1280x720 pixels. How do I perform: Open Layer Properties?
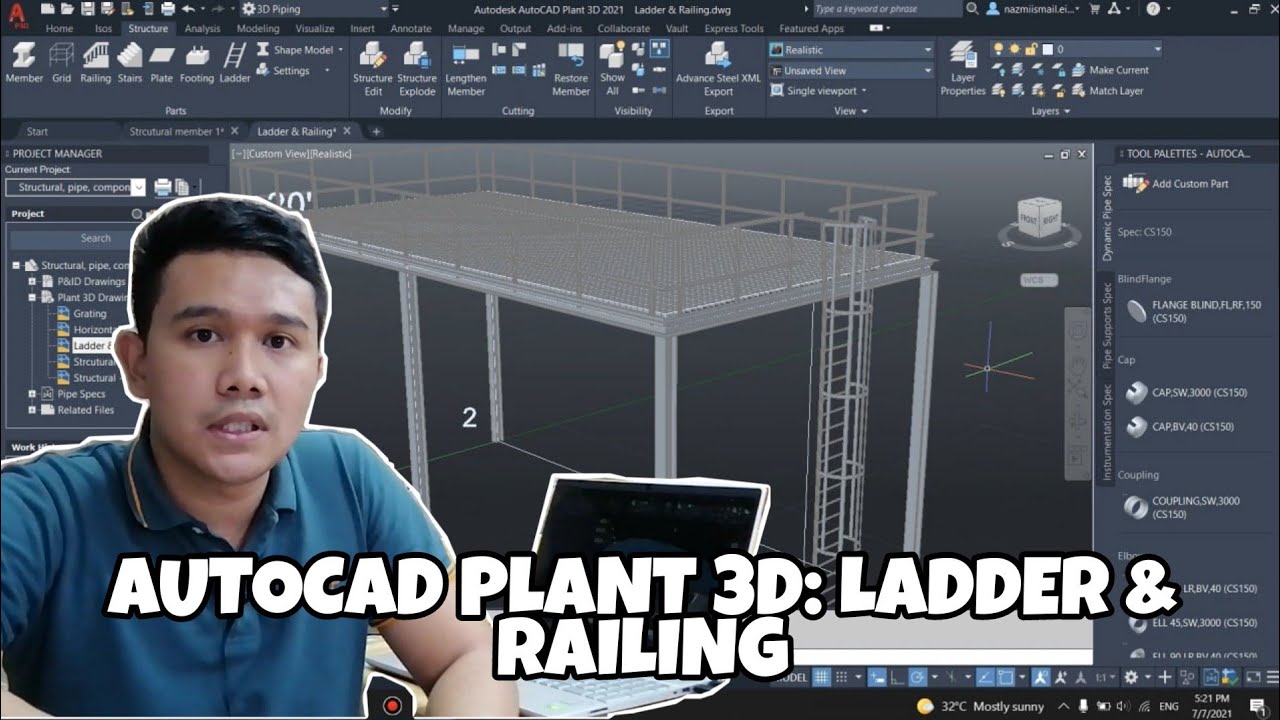pyautogui.click(x=963, y=68)
